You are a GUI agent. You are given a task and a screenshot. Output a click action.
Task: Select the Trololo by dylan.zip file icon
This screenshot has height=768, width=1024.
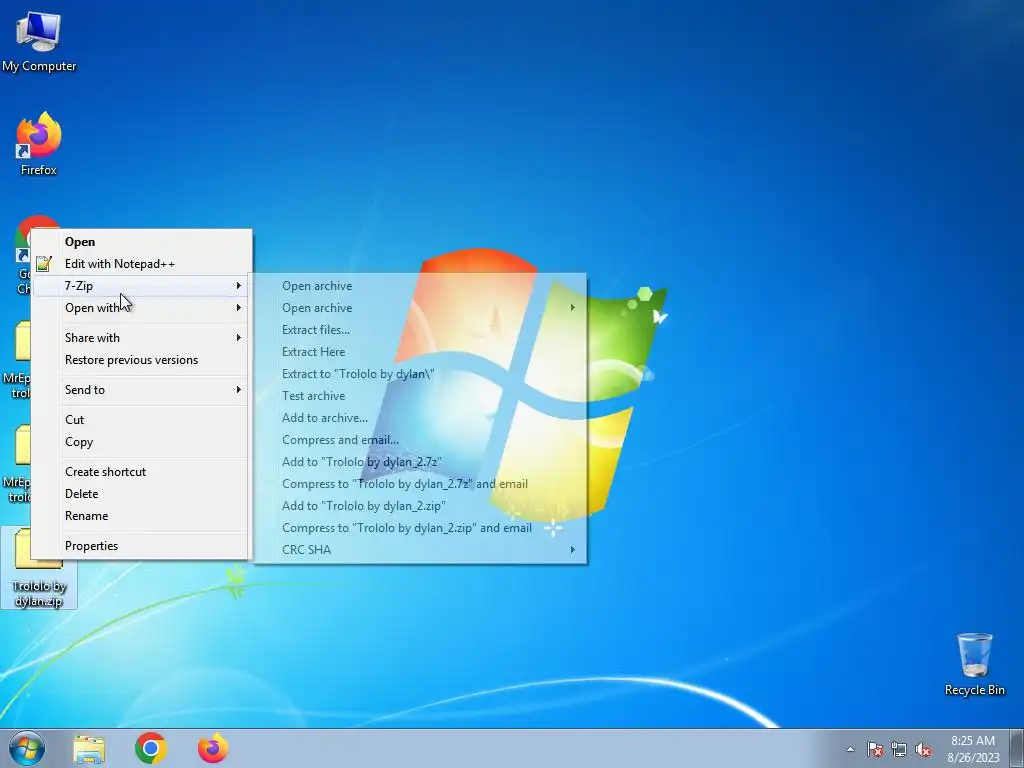39,569
